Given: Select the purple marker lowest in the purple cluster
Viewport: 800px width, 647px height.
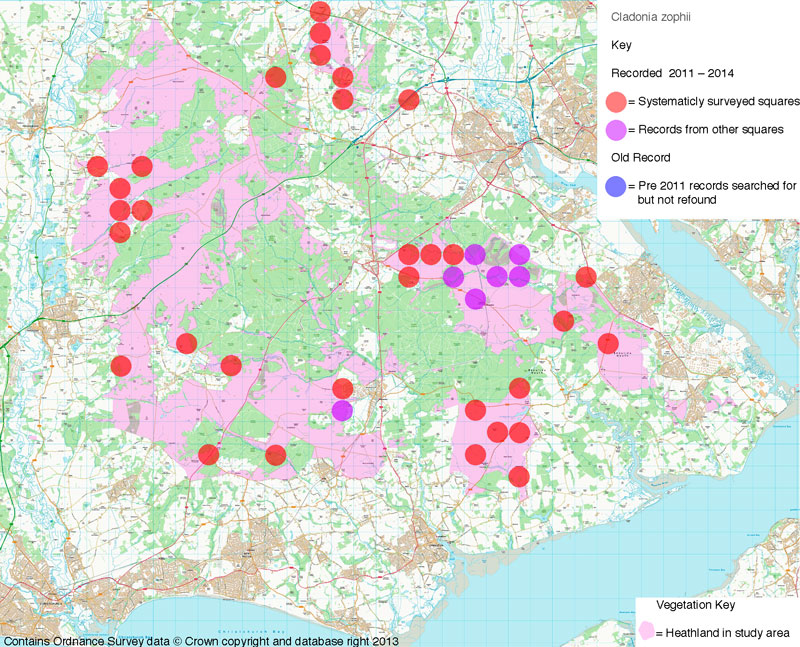Looking at the screenshot, I should (x=475, y=298).
